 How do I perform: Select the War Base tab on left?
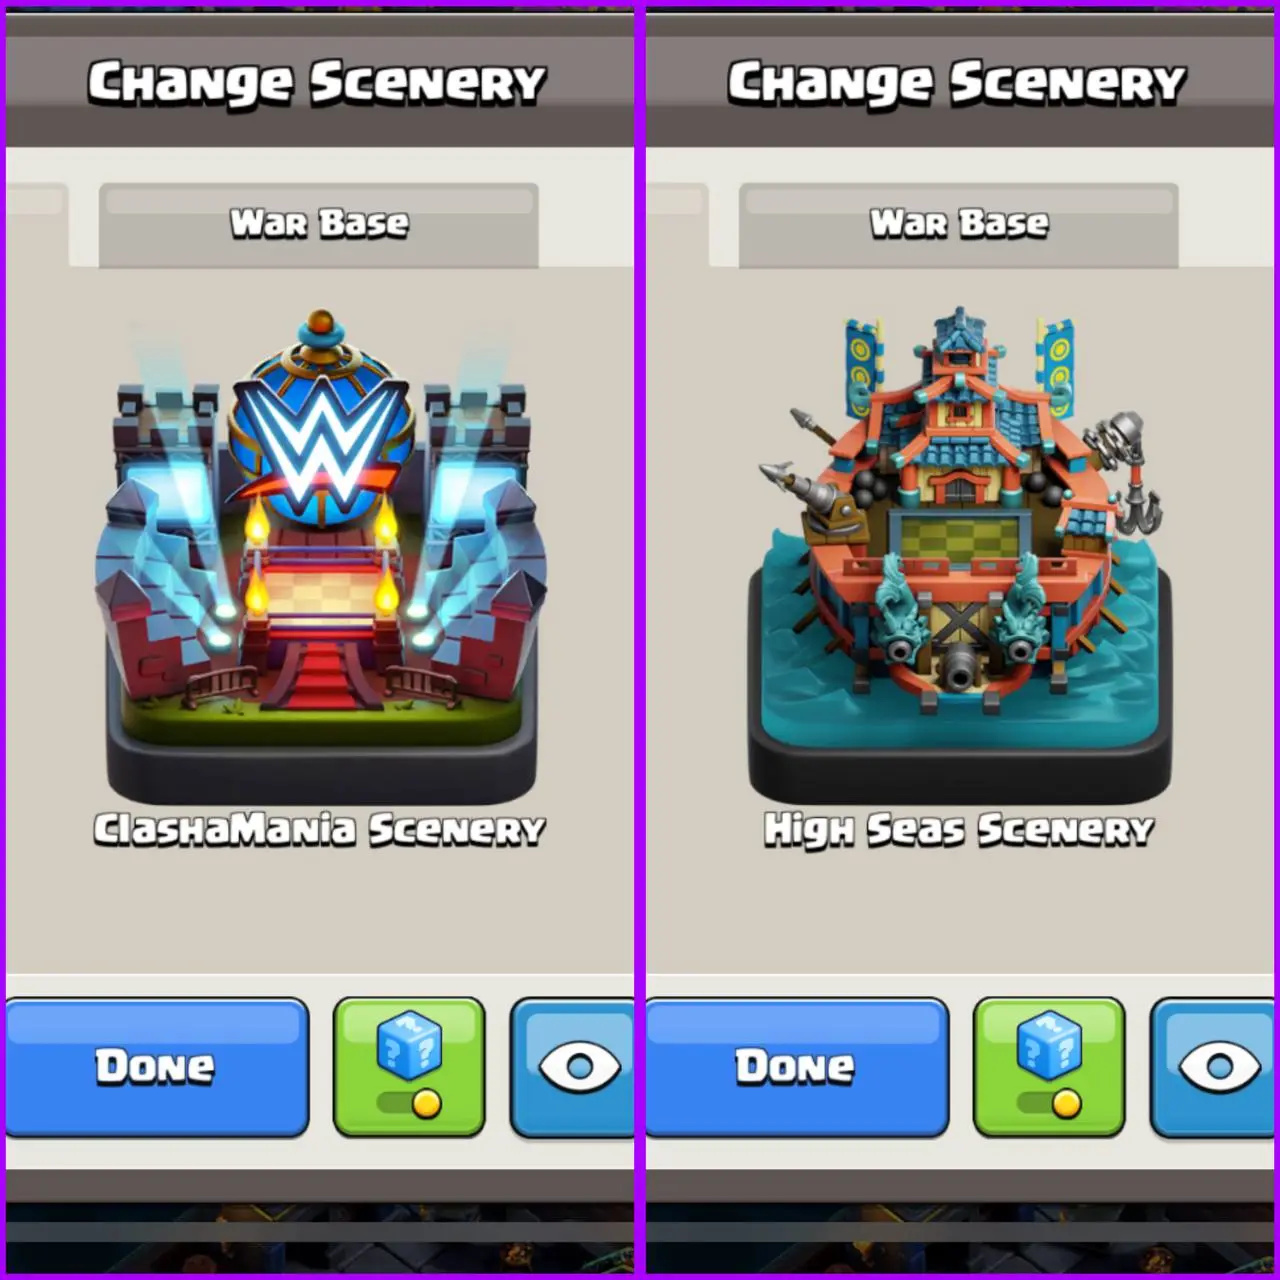(x=319, y=224)
